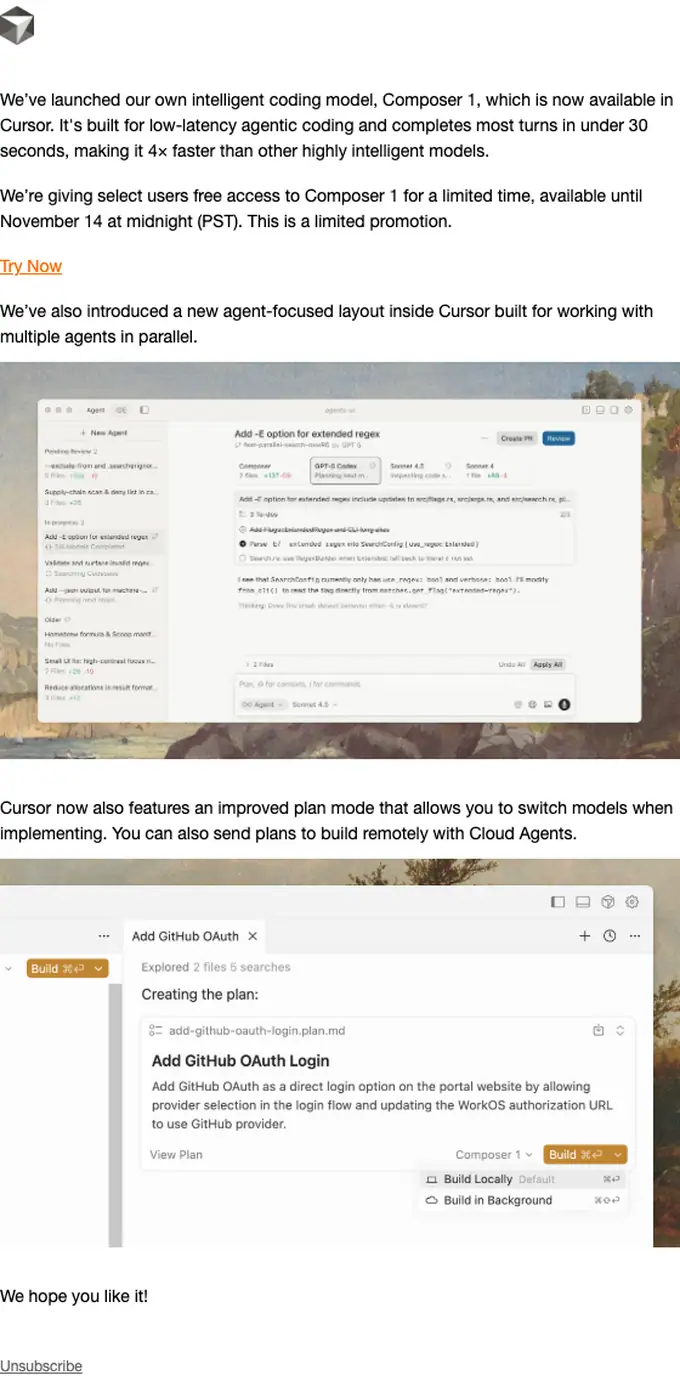Open the chevron dropdown on the plan card Build button
The image size is (680, 1381).
[618, 1154]
